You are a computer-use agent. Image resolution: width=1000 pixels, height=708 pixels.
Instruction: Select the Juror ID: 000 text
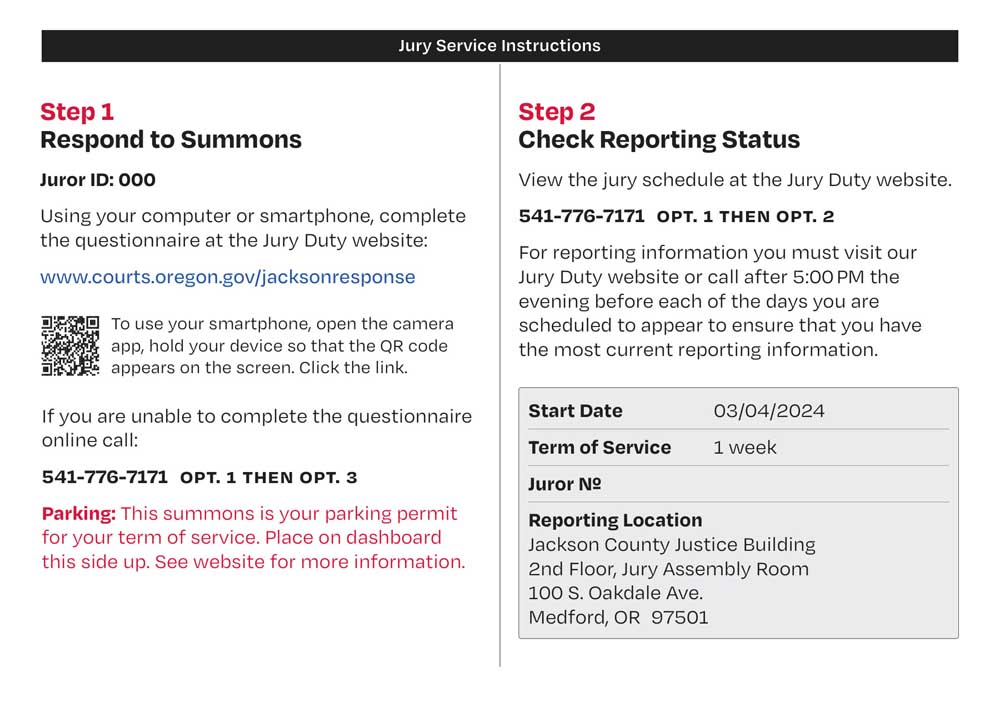point(98,180)
